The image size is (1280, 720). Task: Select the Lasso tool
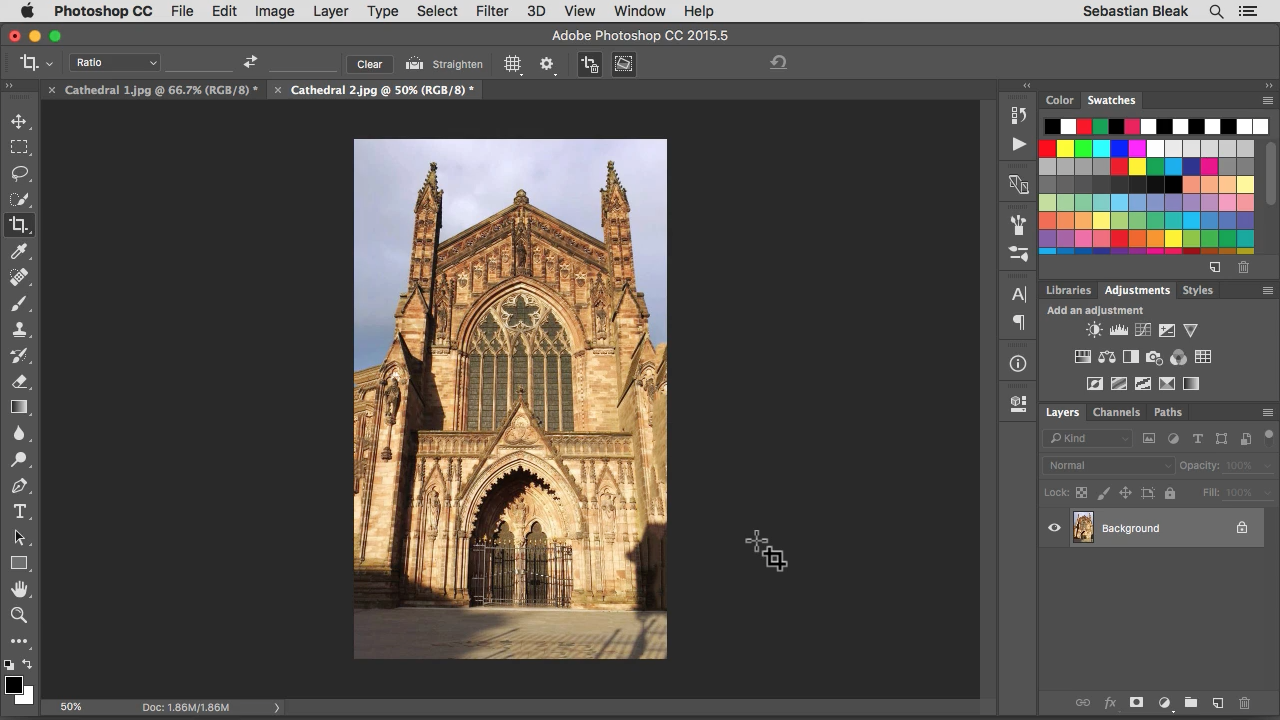coord(19,173)
